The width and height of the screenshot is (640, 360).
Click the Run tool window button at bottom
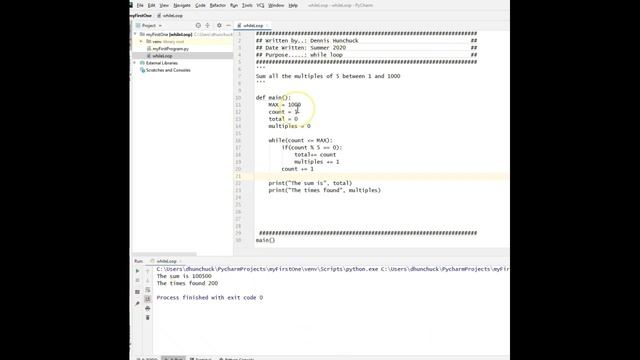[x=174, y=359]
